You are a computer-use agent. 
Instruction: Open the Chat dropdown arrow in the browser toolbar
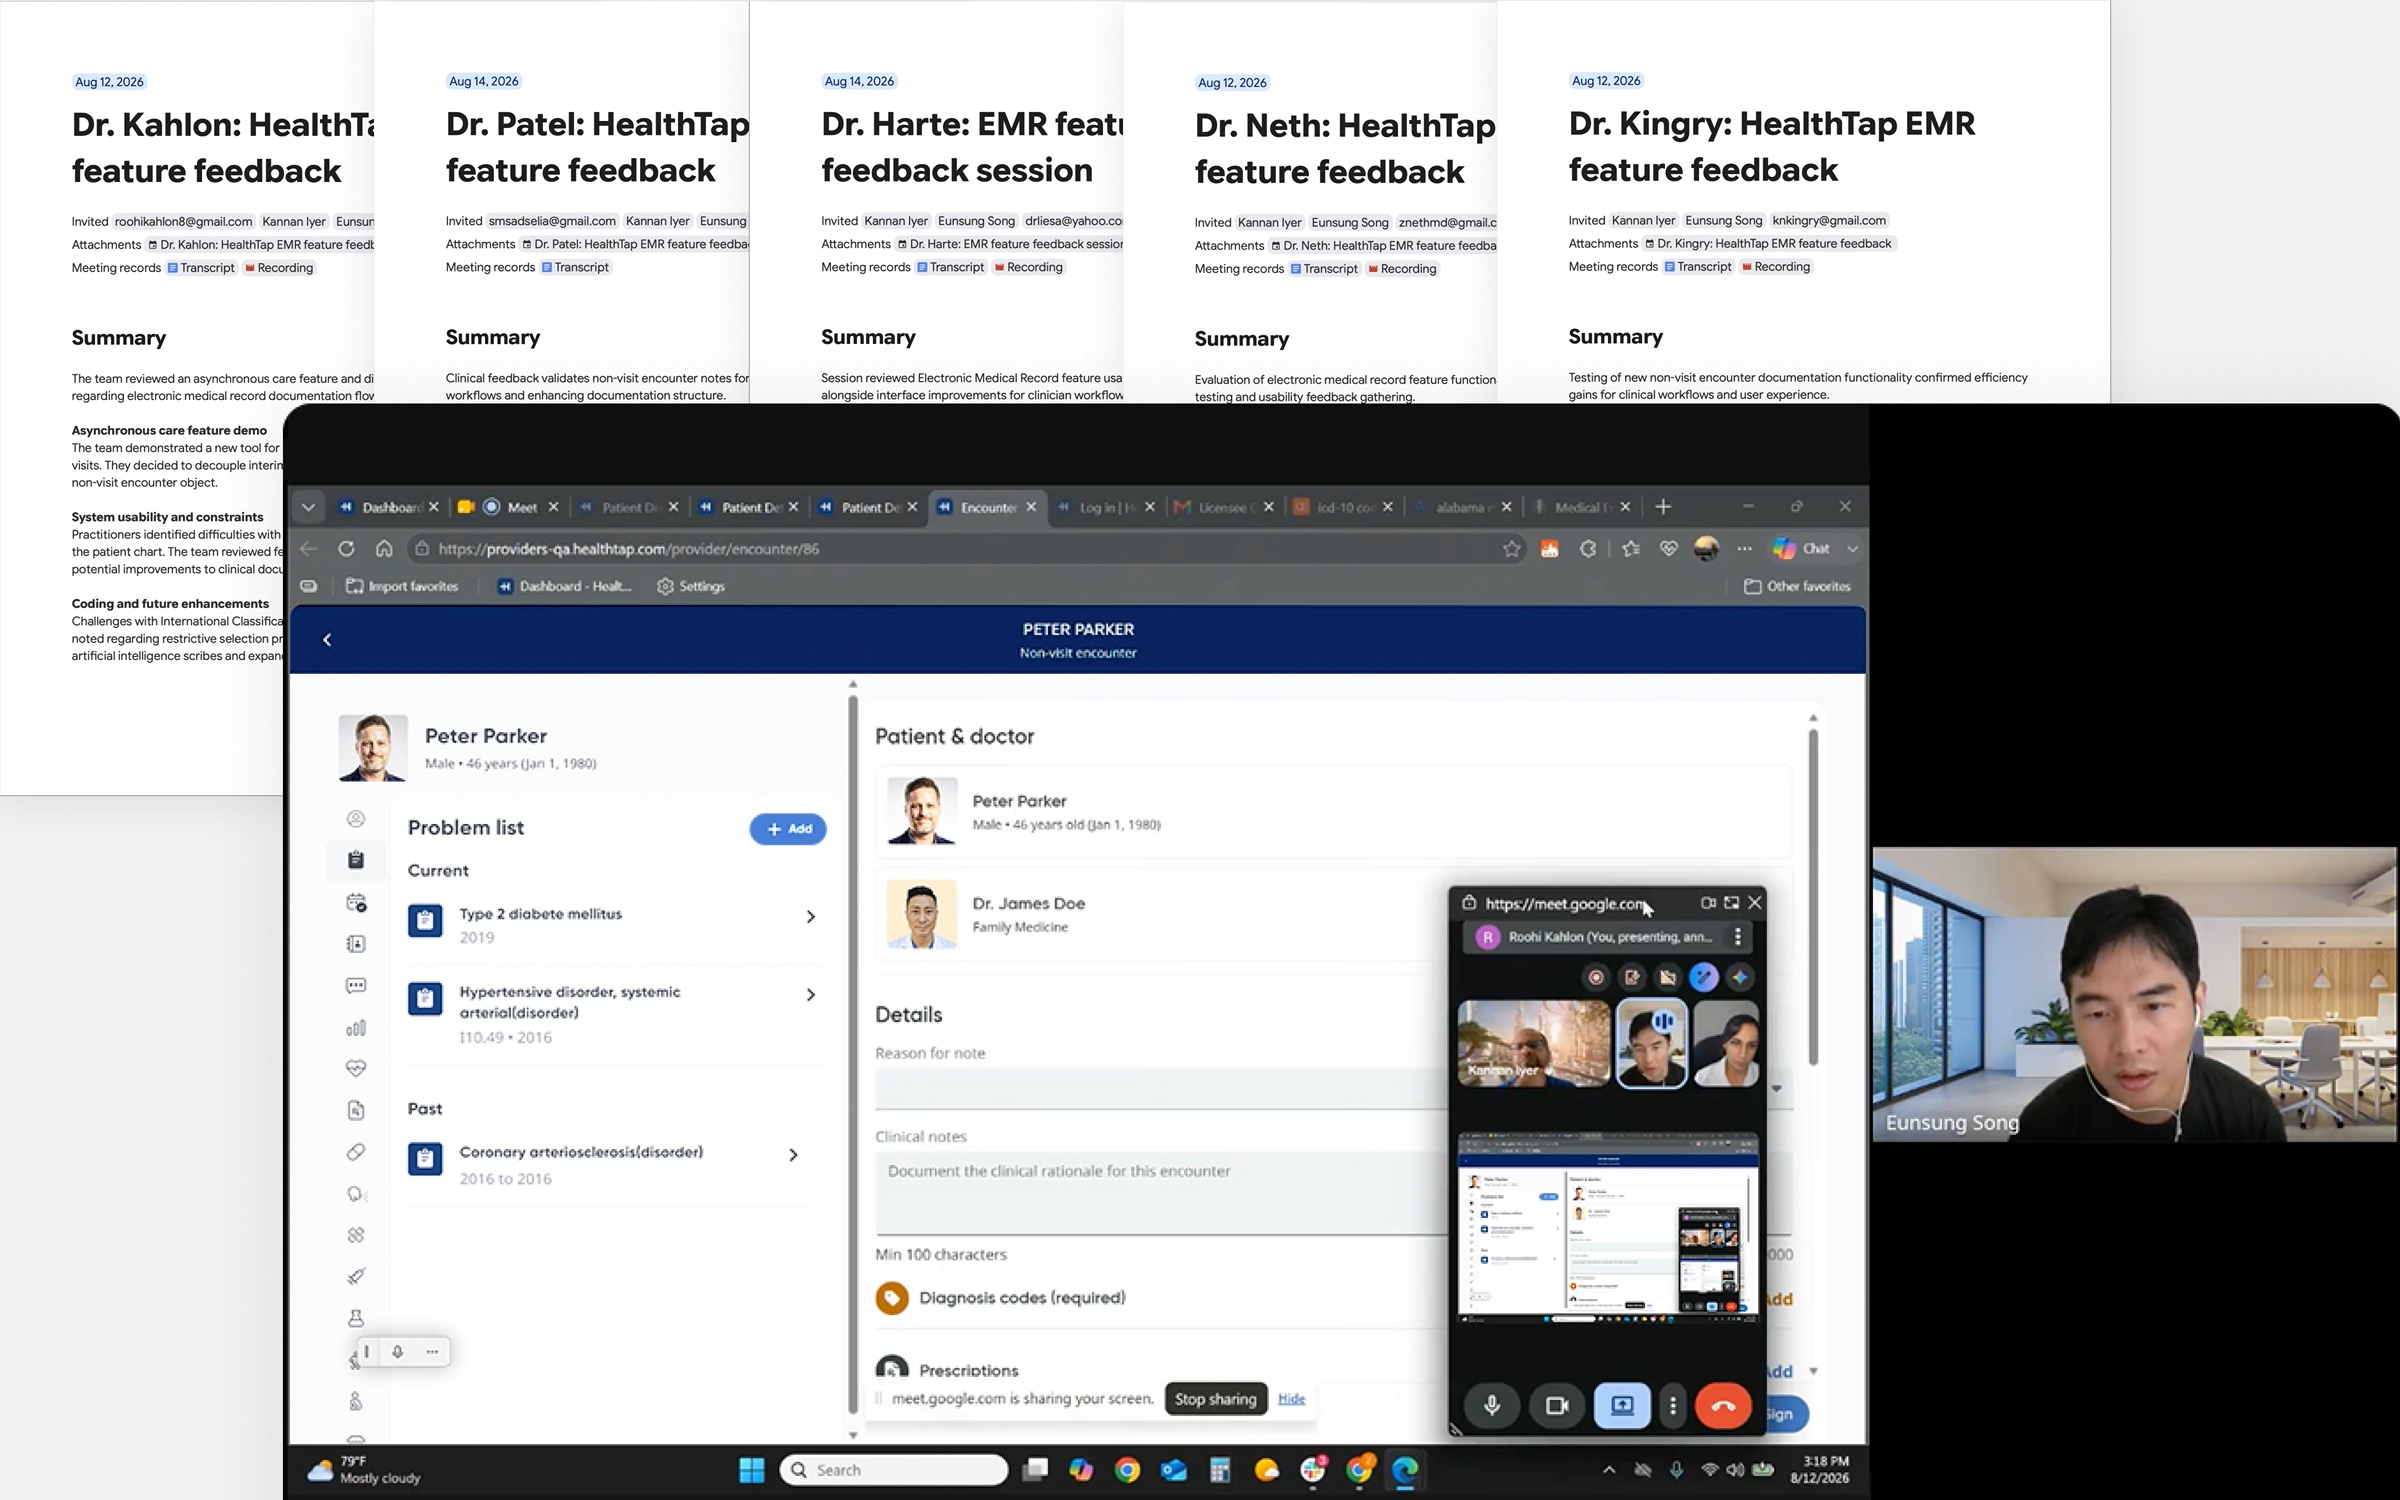pyautogui.click(x=1853, y=549)
